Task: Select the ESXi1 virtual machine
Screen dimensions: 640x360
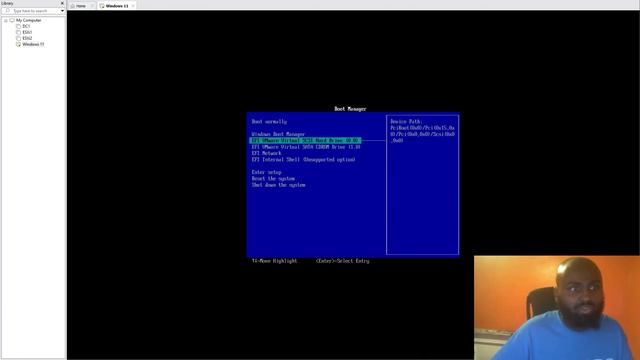Action: [27, 32]
